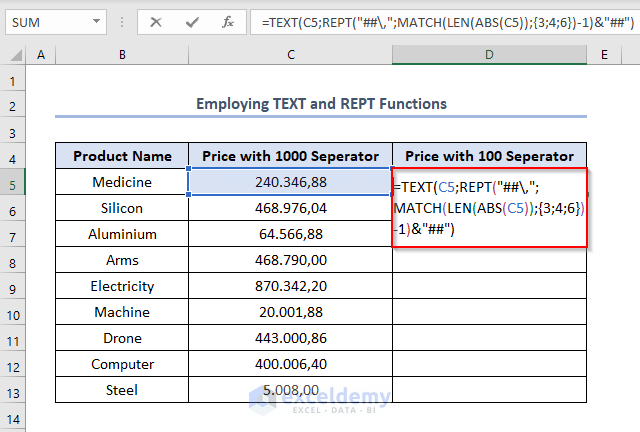Select column C header
Viewport: 640px width, 432px height.
(x=290, y=55)
